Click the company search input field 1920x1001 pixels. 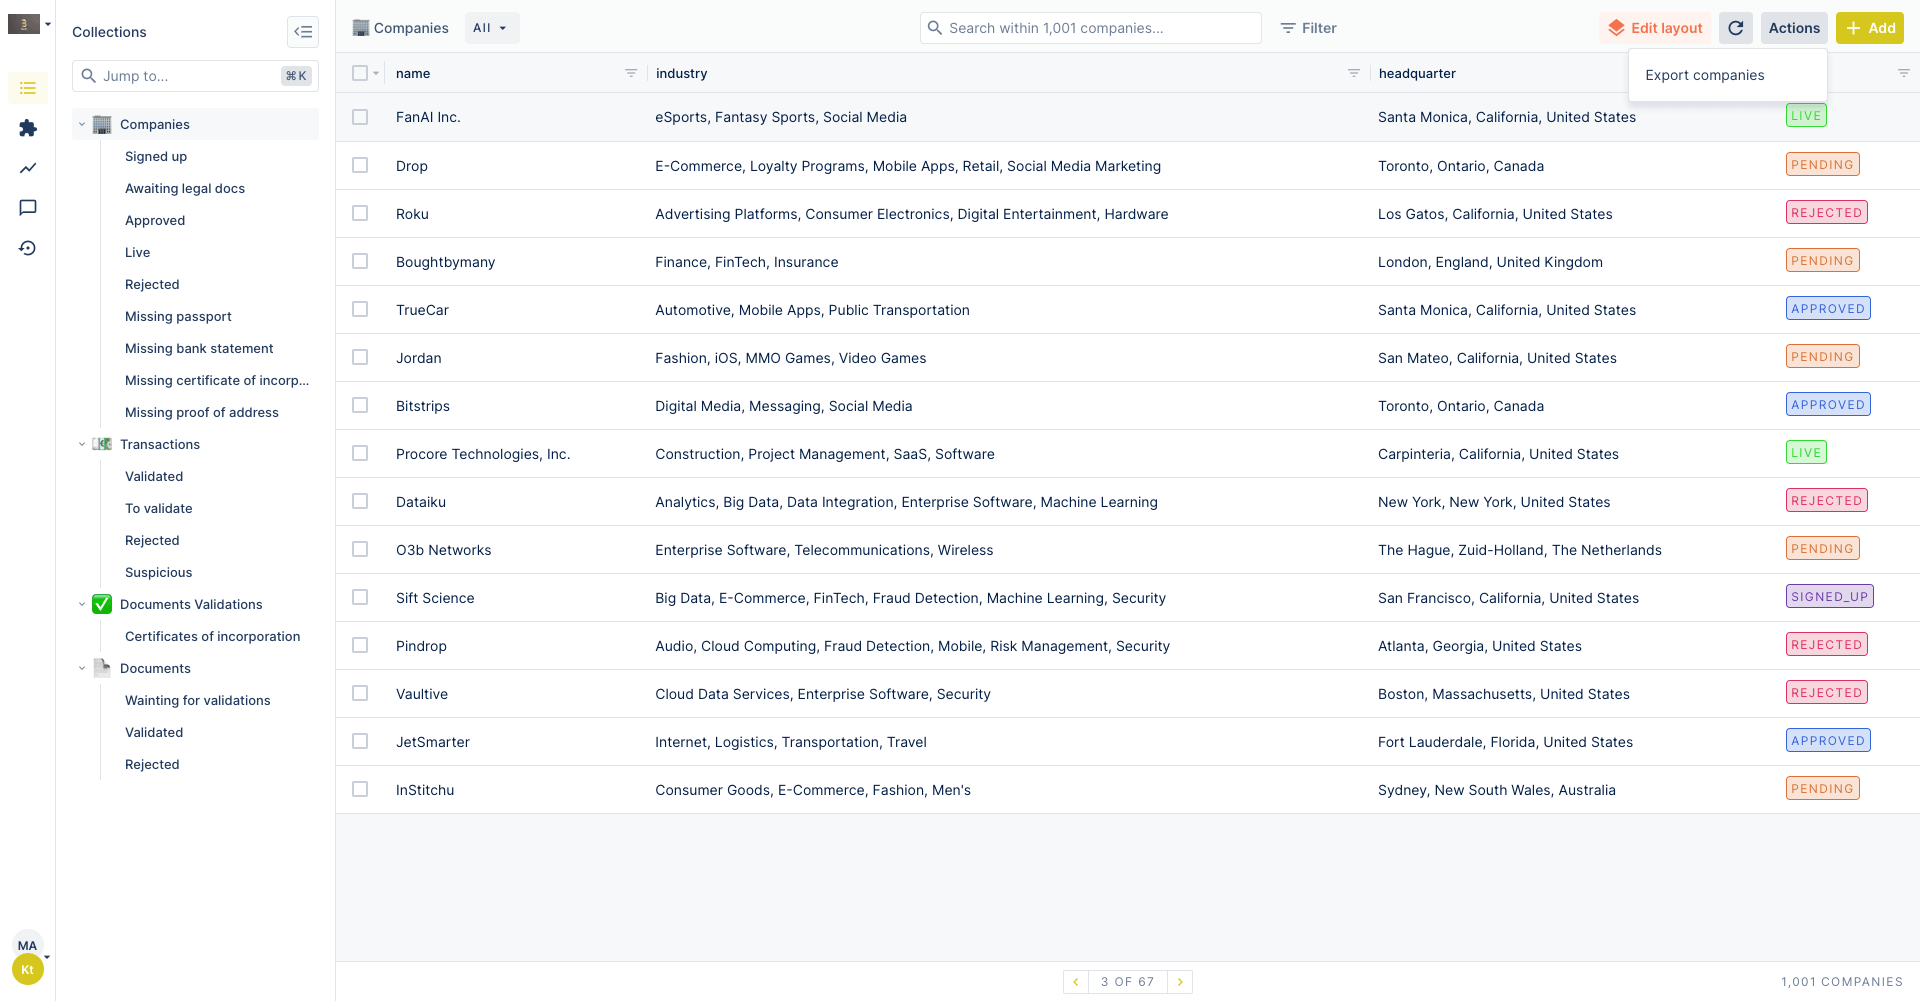tap(1090, 28)
